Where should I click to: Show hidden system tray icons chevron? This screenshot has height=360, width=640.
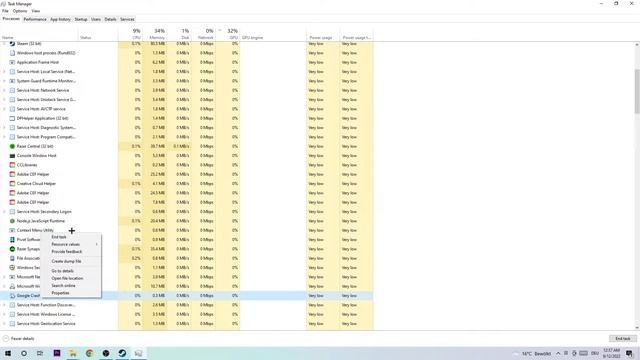click(558, 353)
